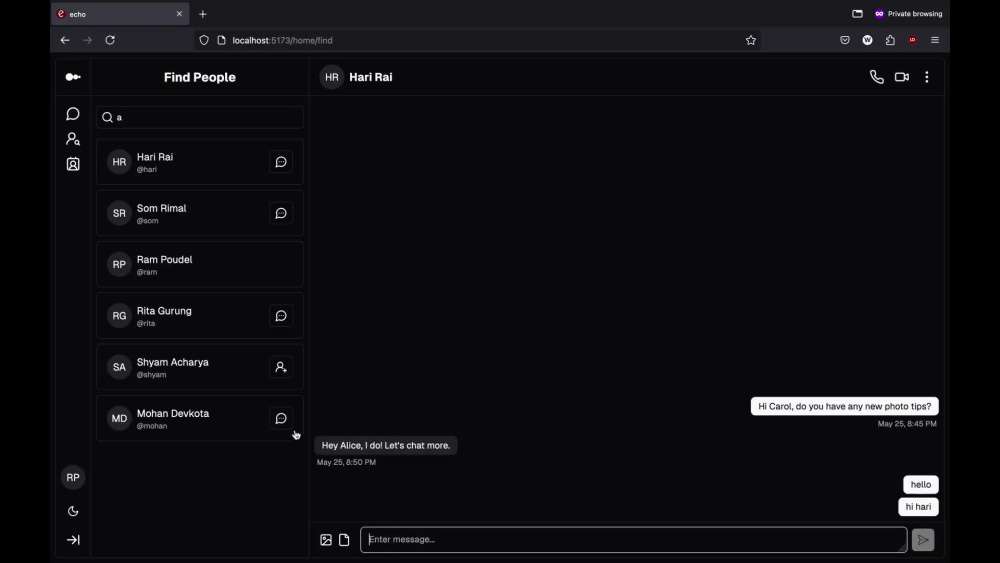Log out using the arrow exit icon
The image size is (1000, 563).
pos(73,540)
